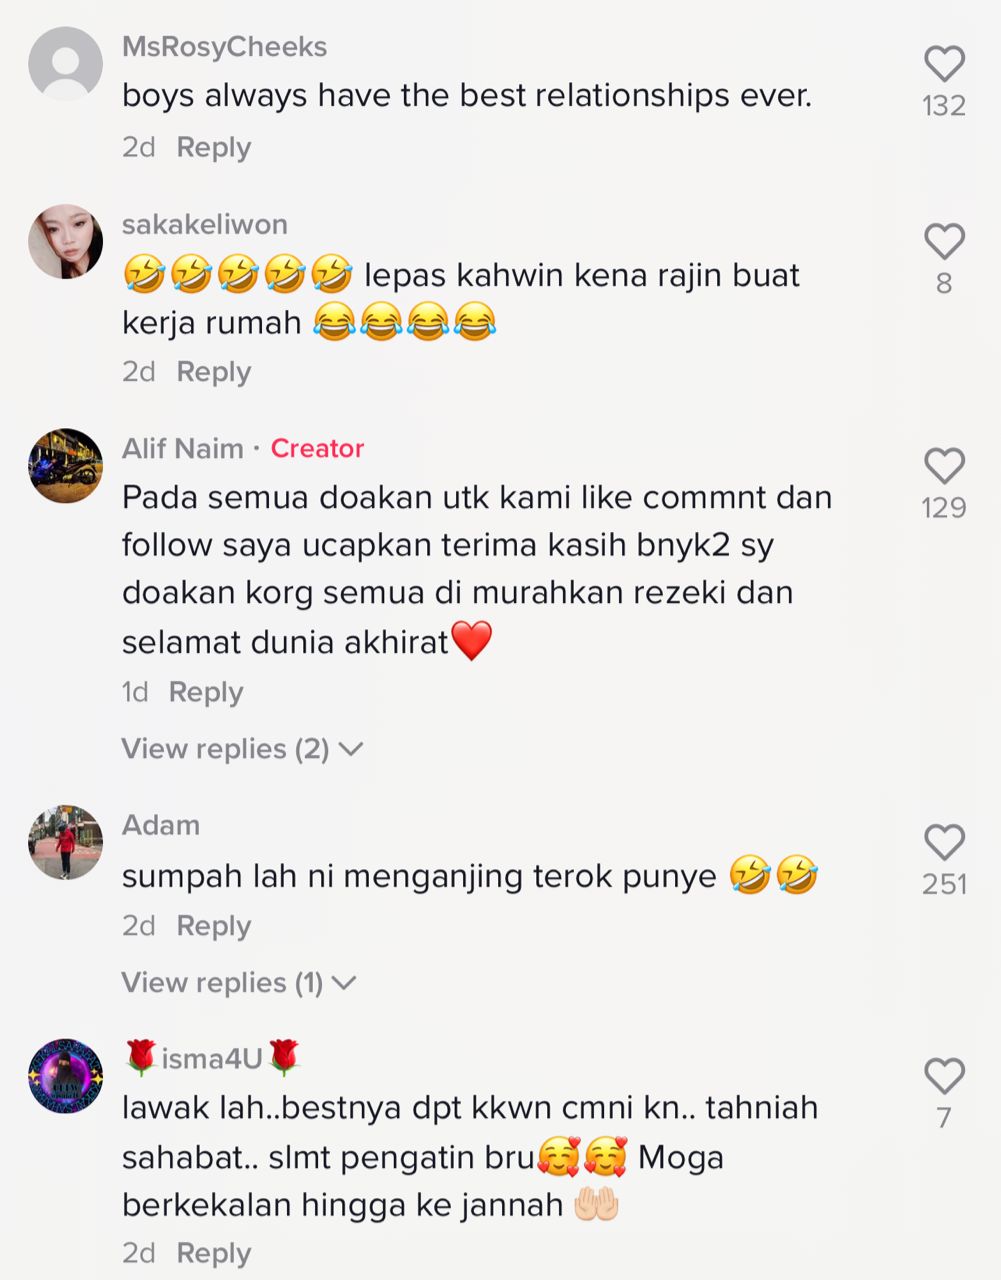This screenshot has width=1001, height=1280.
Task: Open the MsRosyCheeks username link
Action: pos(224,47)
